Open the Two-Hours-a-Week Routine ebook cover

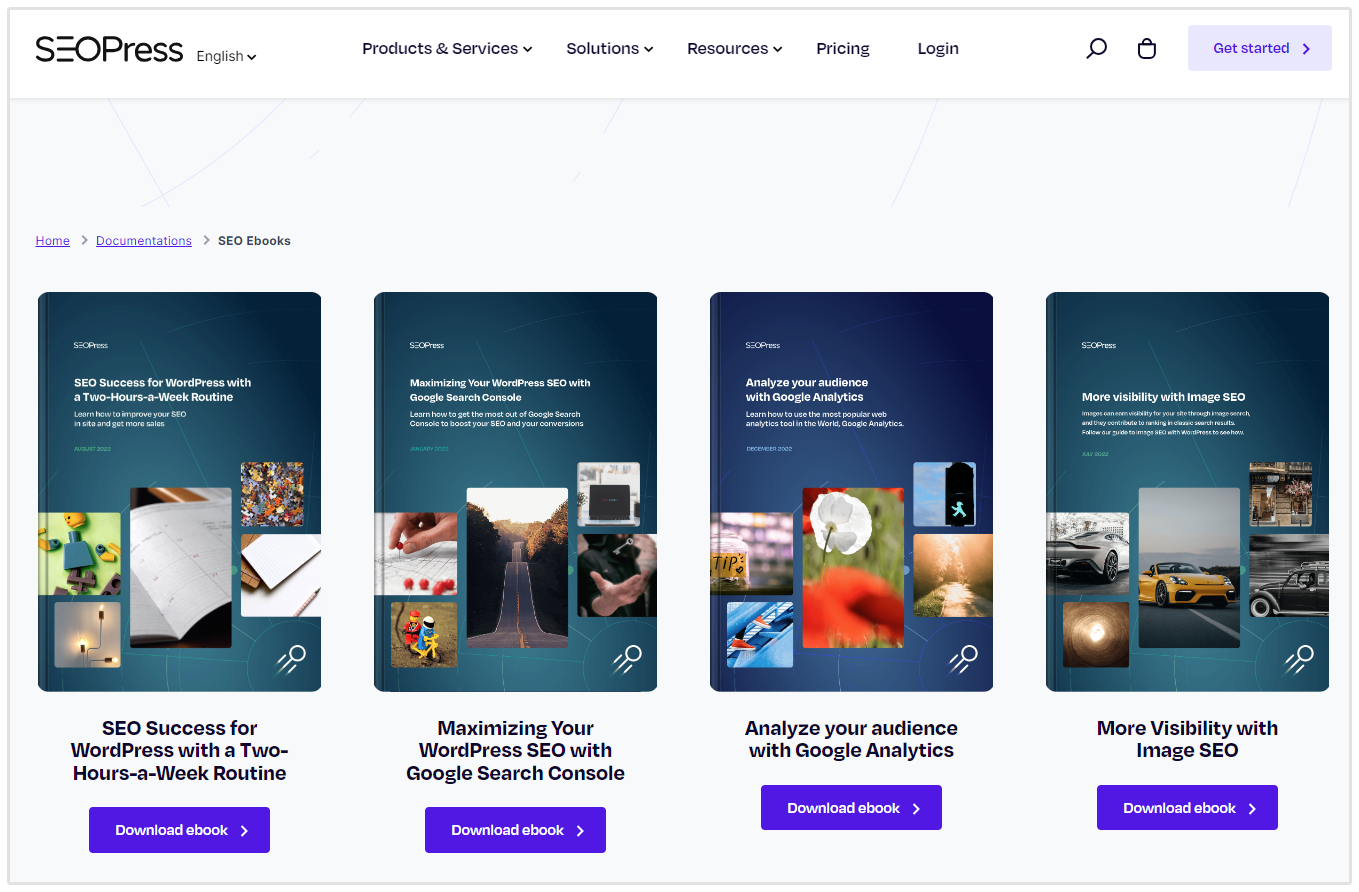pos(180,492)
